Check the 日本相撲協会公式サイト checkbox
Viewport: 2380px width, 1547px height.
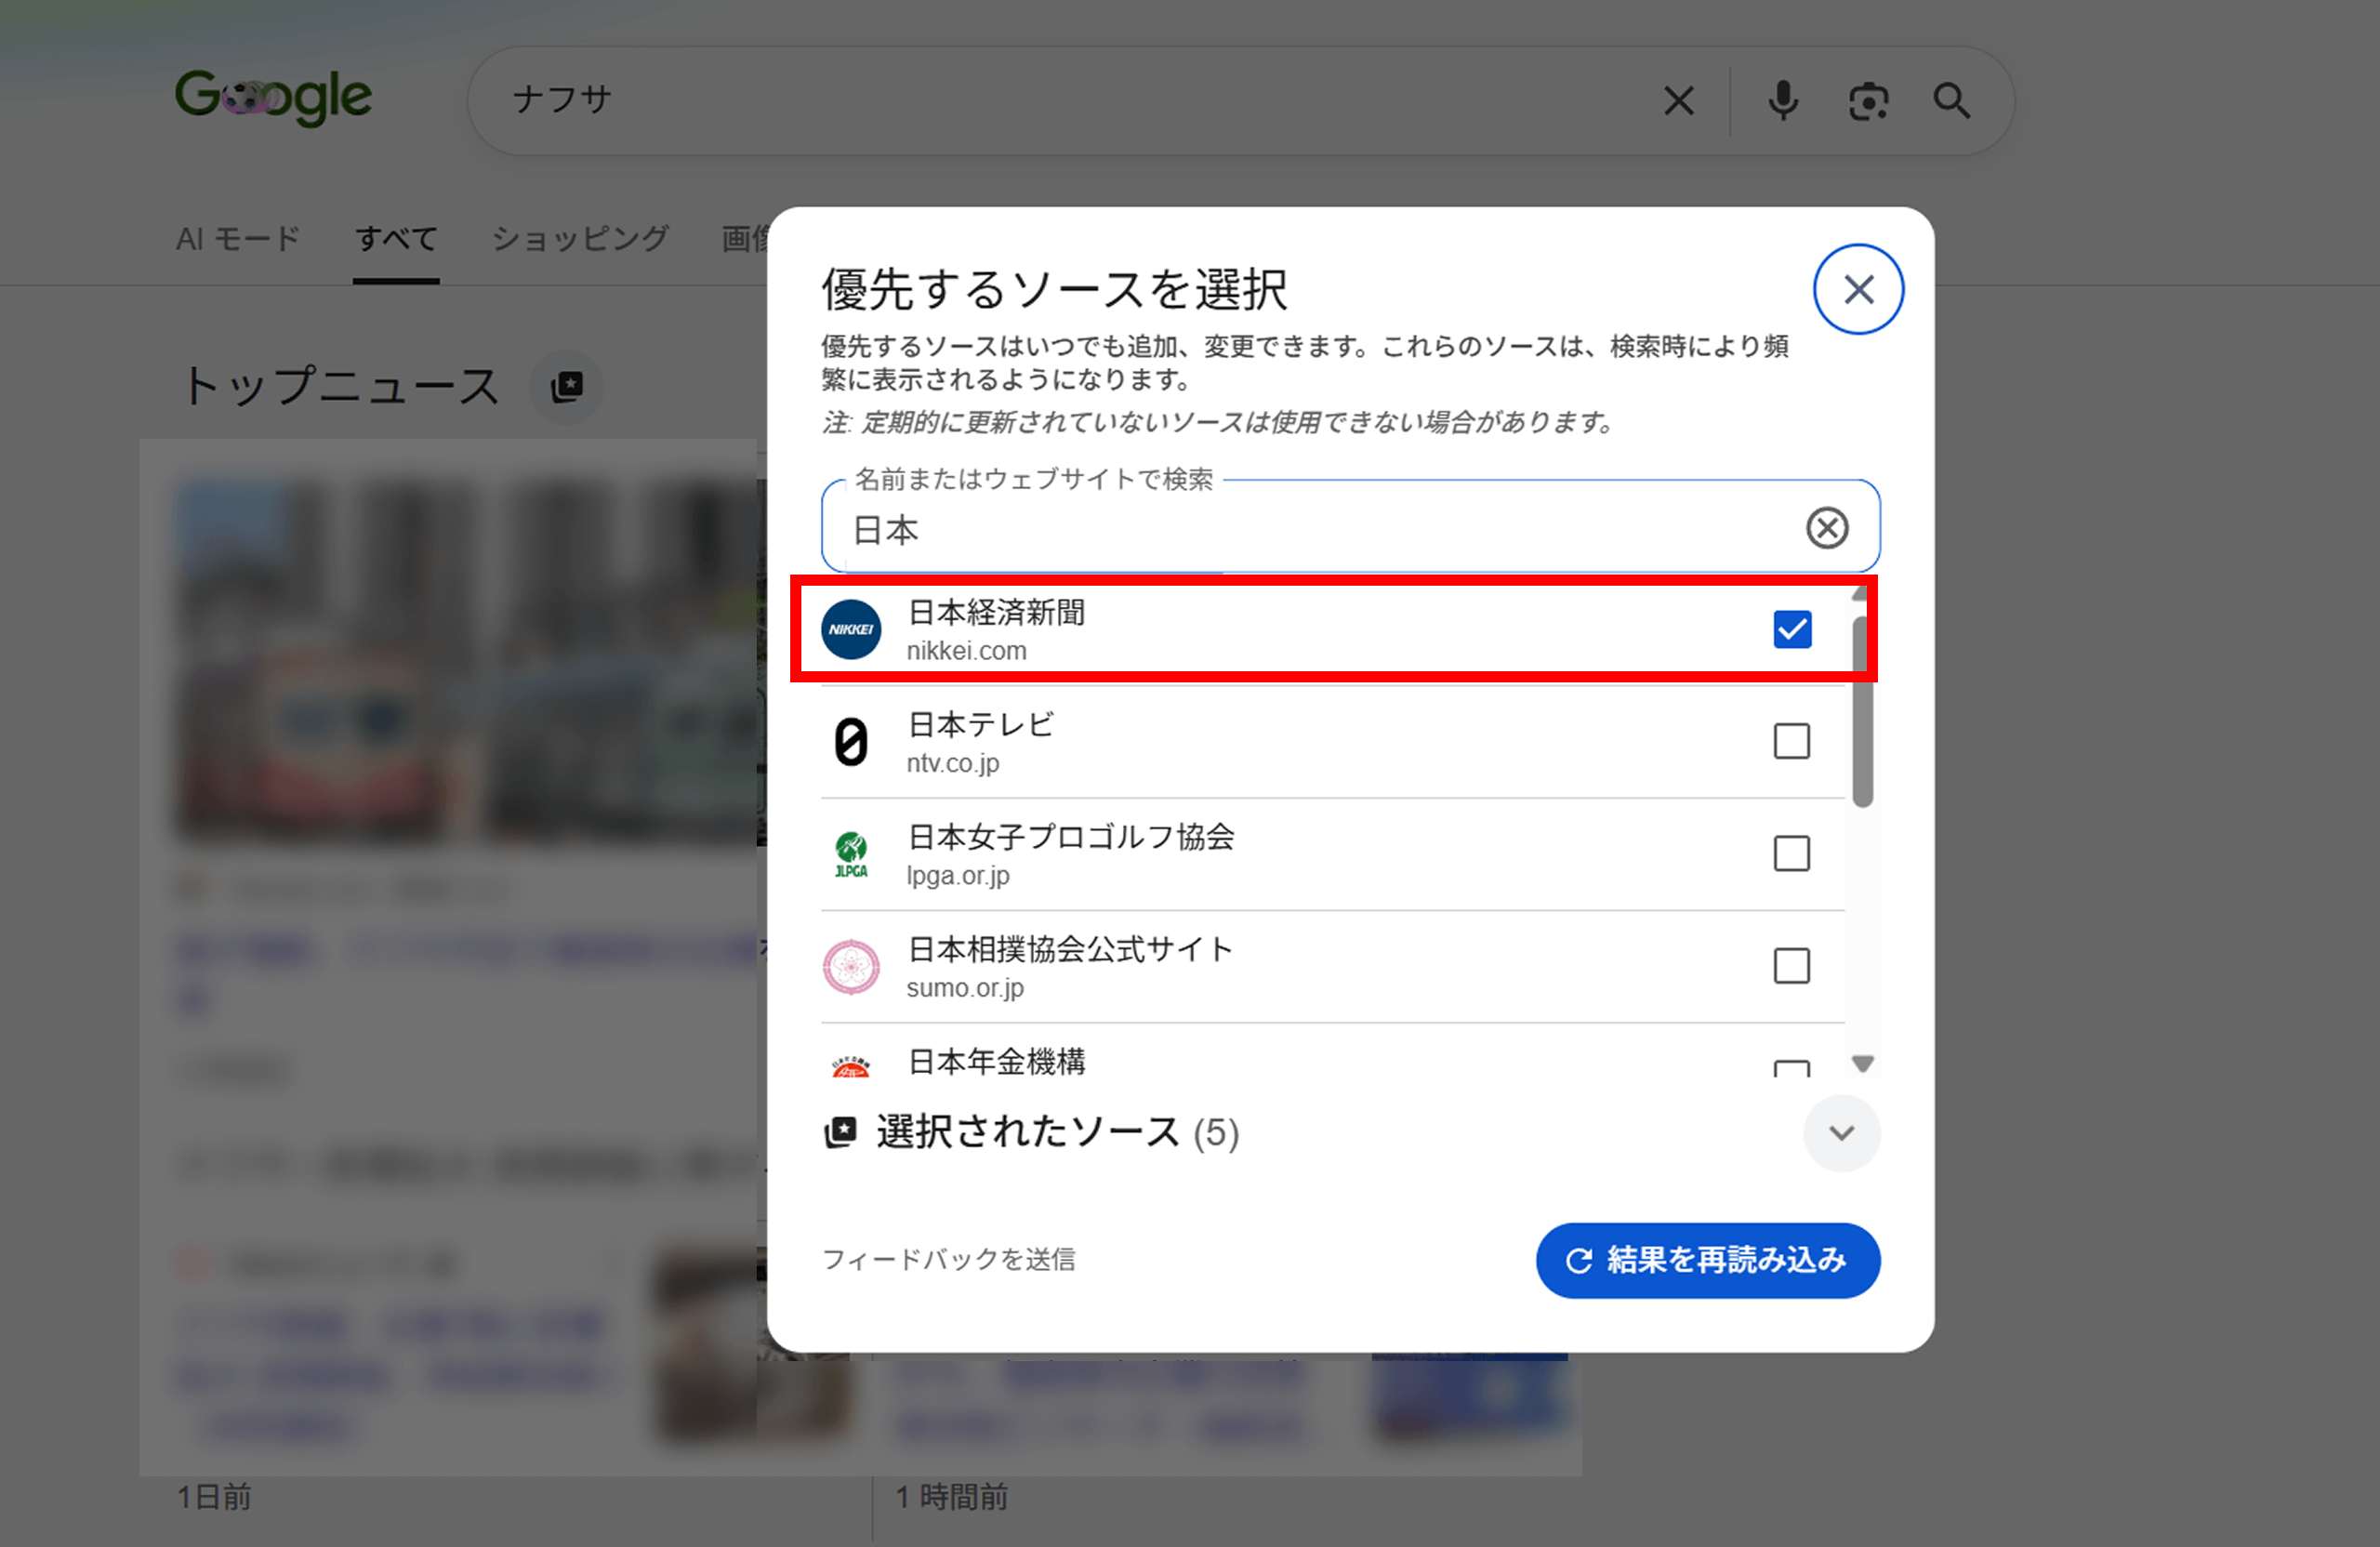tap(1792, 965)
